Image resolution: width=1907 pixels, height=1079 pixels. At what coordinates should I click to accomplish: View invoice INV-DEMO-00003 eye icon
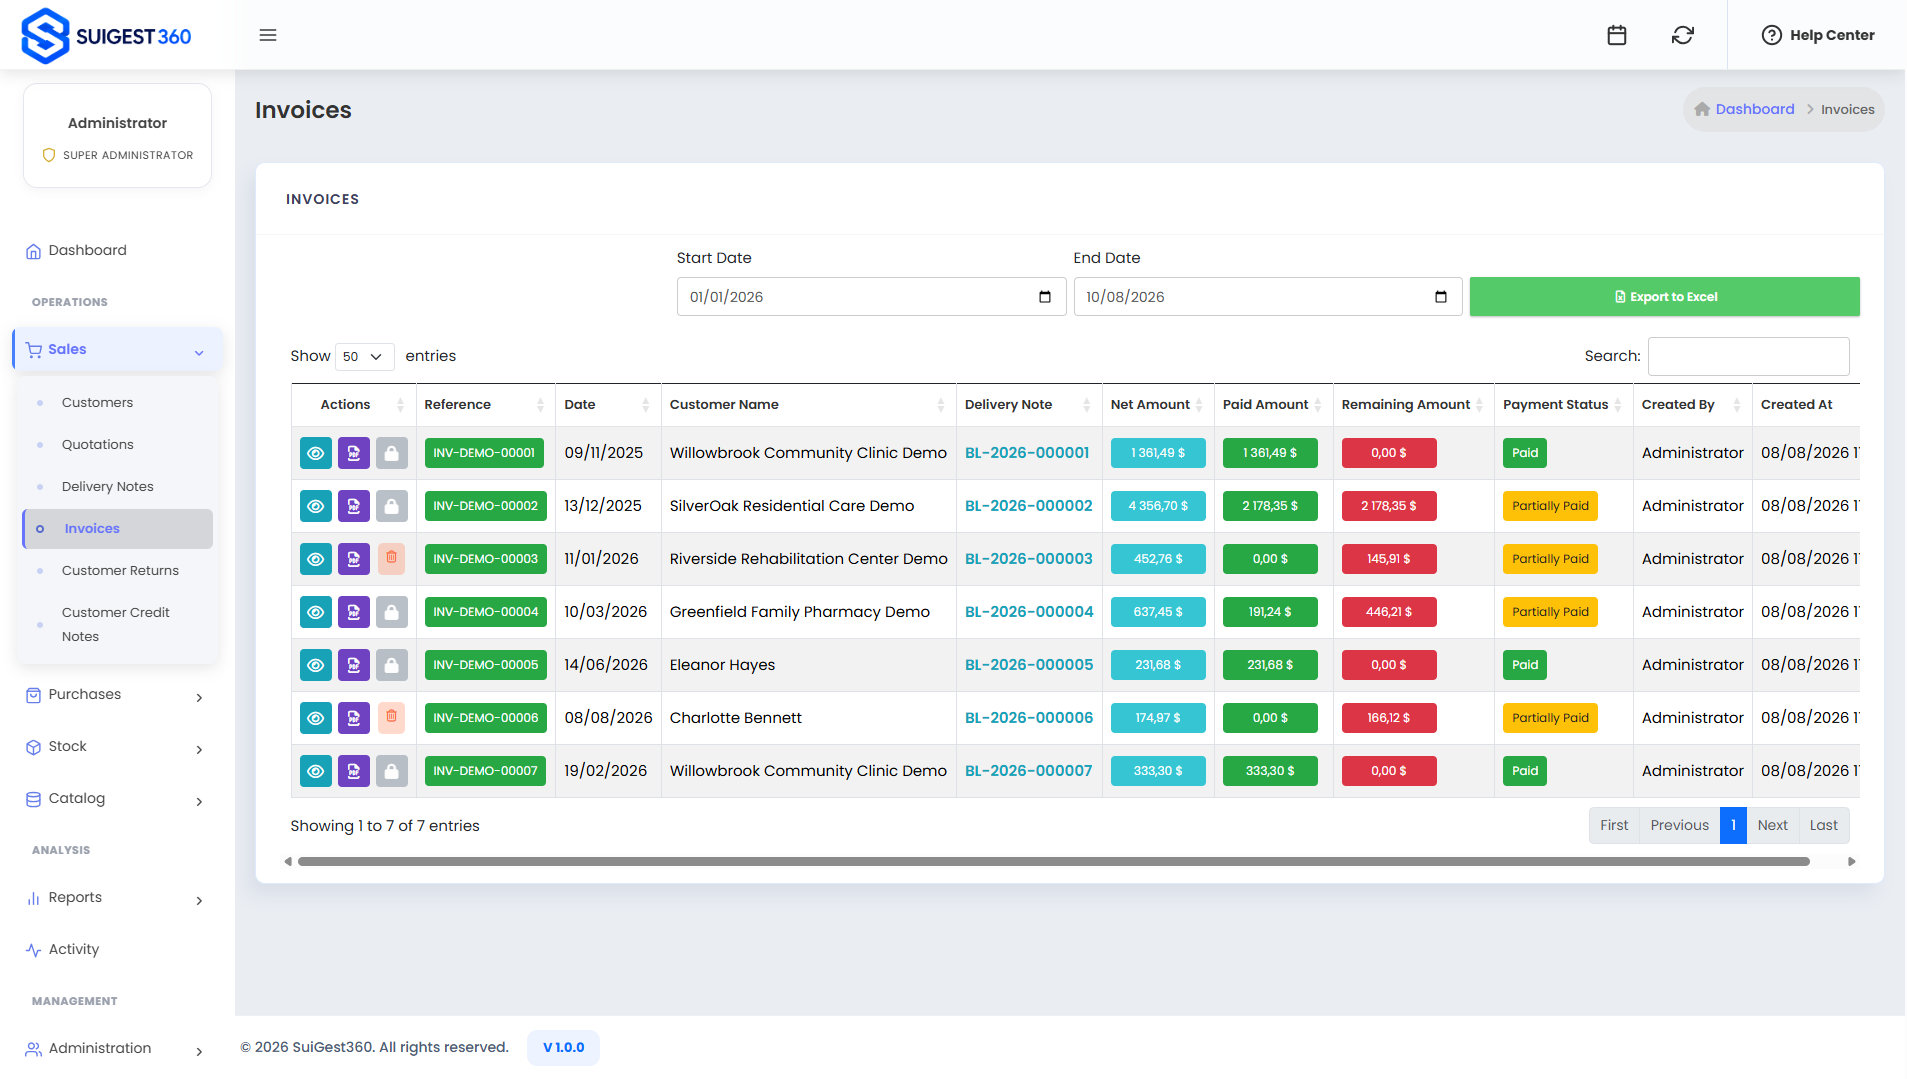point(316,559)
